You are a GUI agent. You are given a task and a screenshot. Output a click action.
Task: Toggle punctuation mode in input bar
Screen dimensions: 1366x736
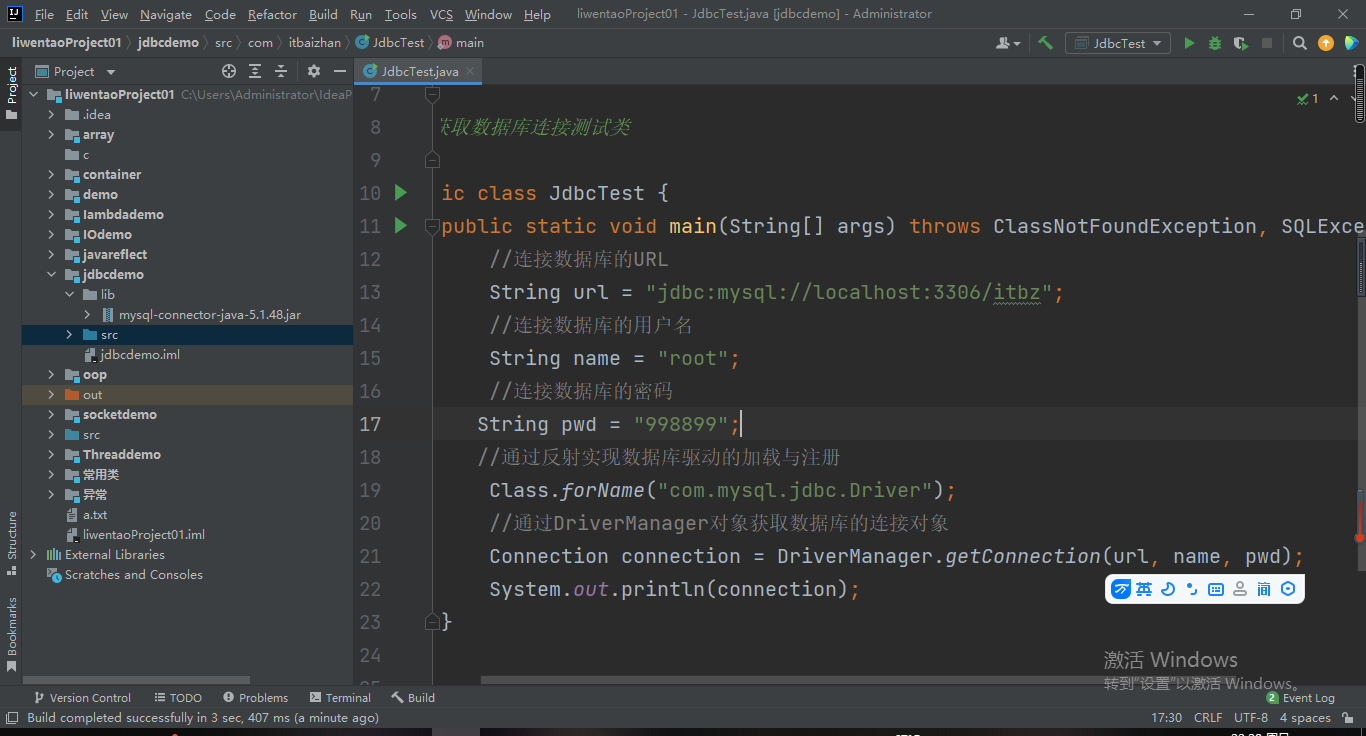(x=1192, y=589)
